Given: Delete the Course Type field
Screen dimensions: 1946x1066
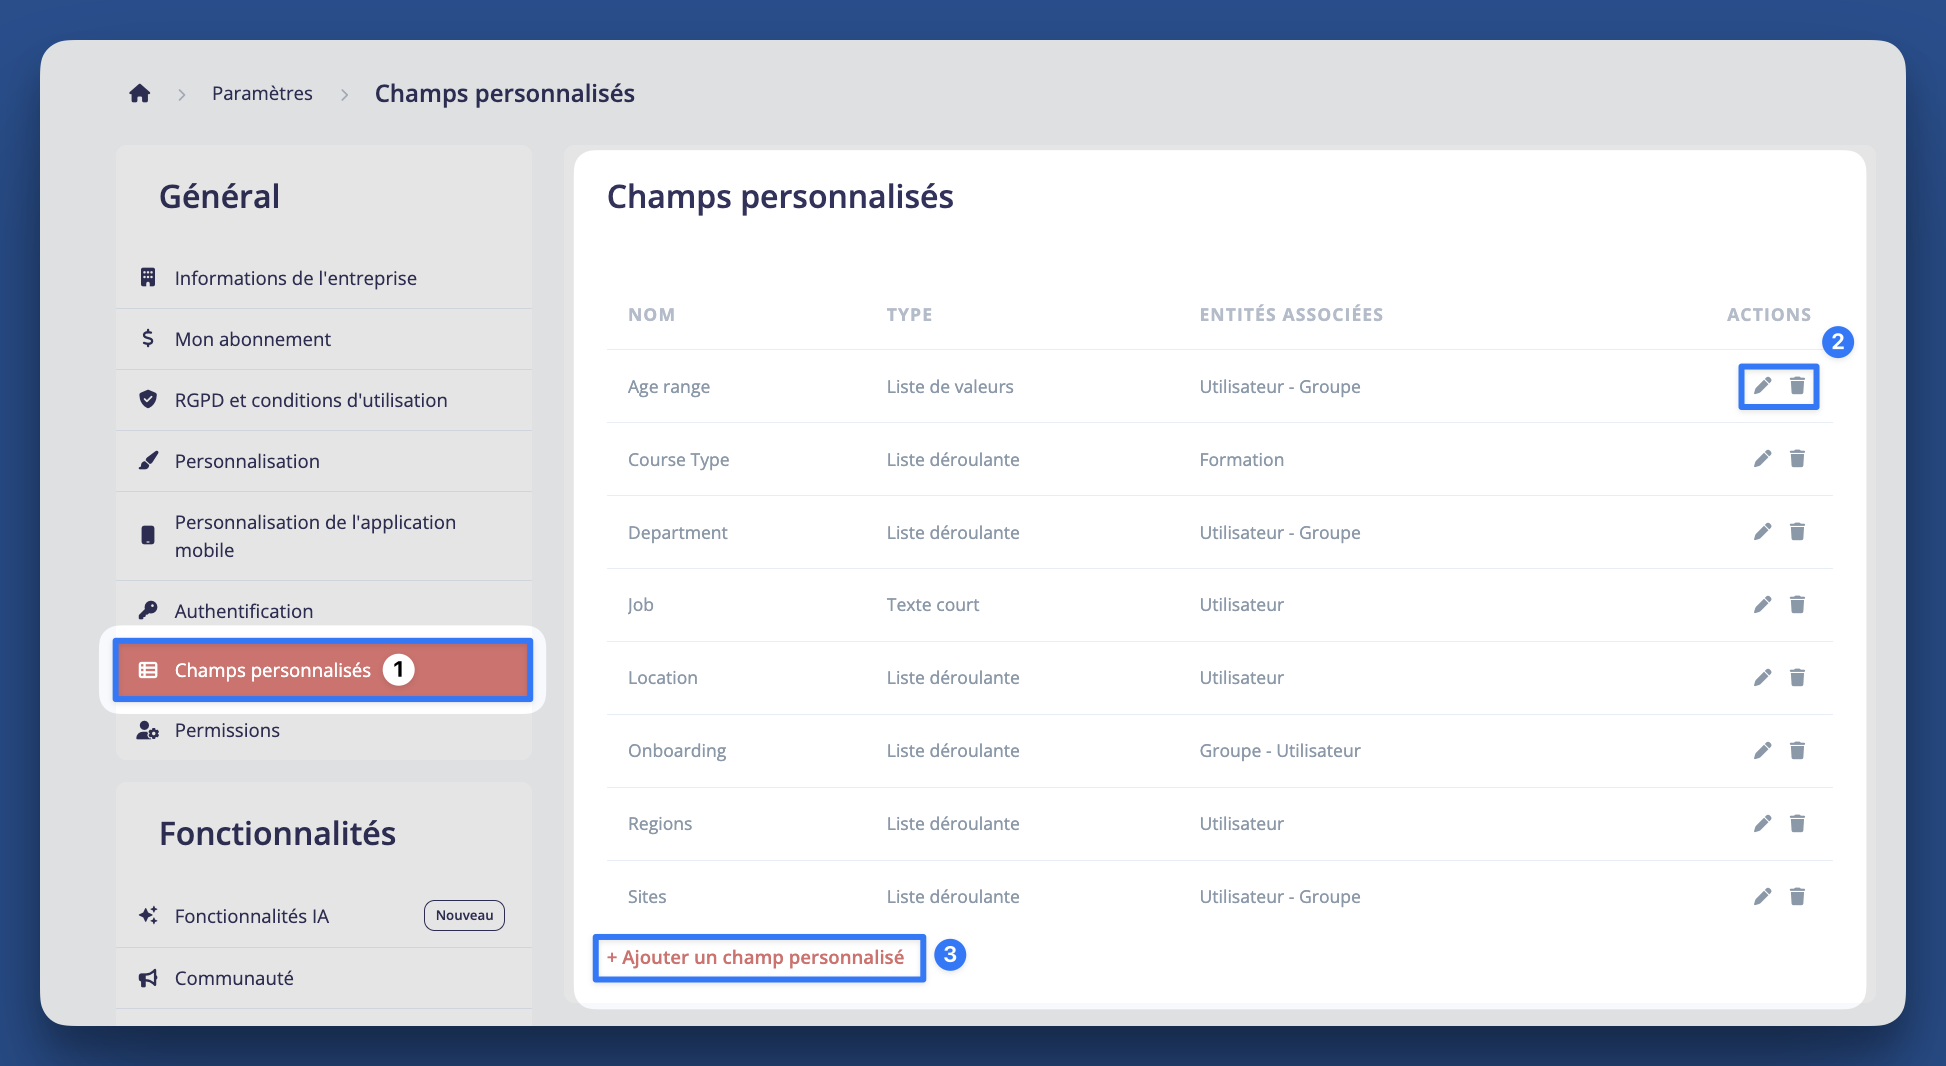Looking at the screenshot, I should [x=1797, y=459].
